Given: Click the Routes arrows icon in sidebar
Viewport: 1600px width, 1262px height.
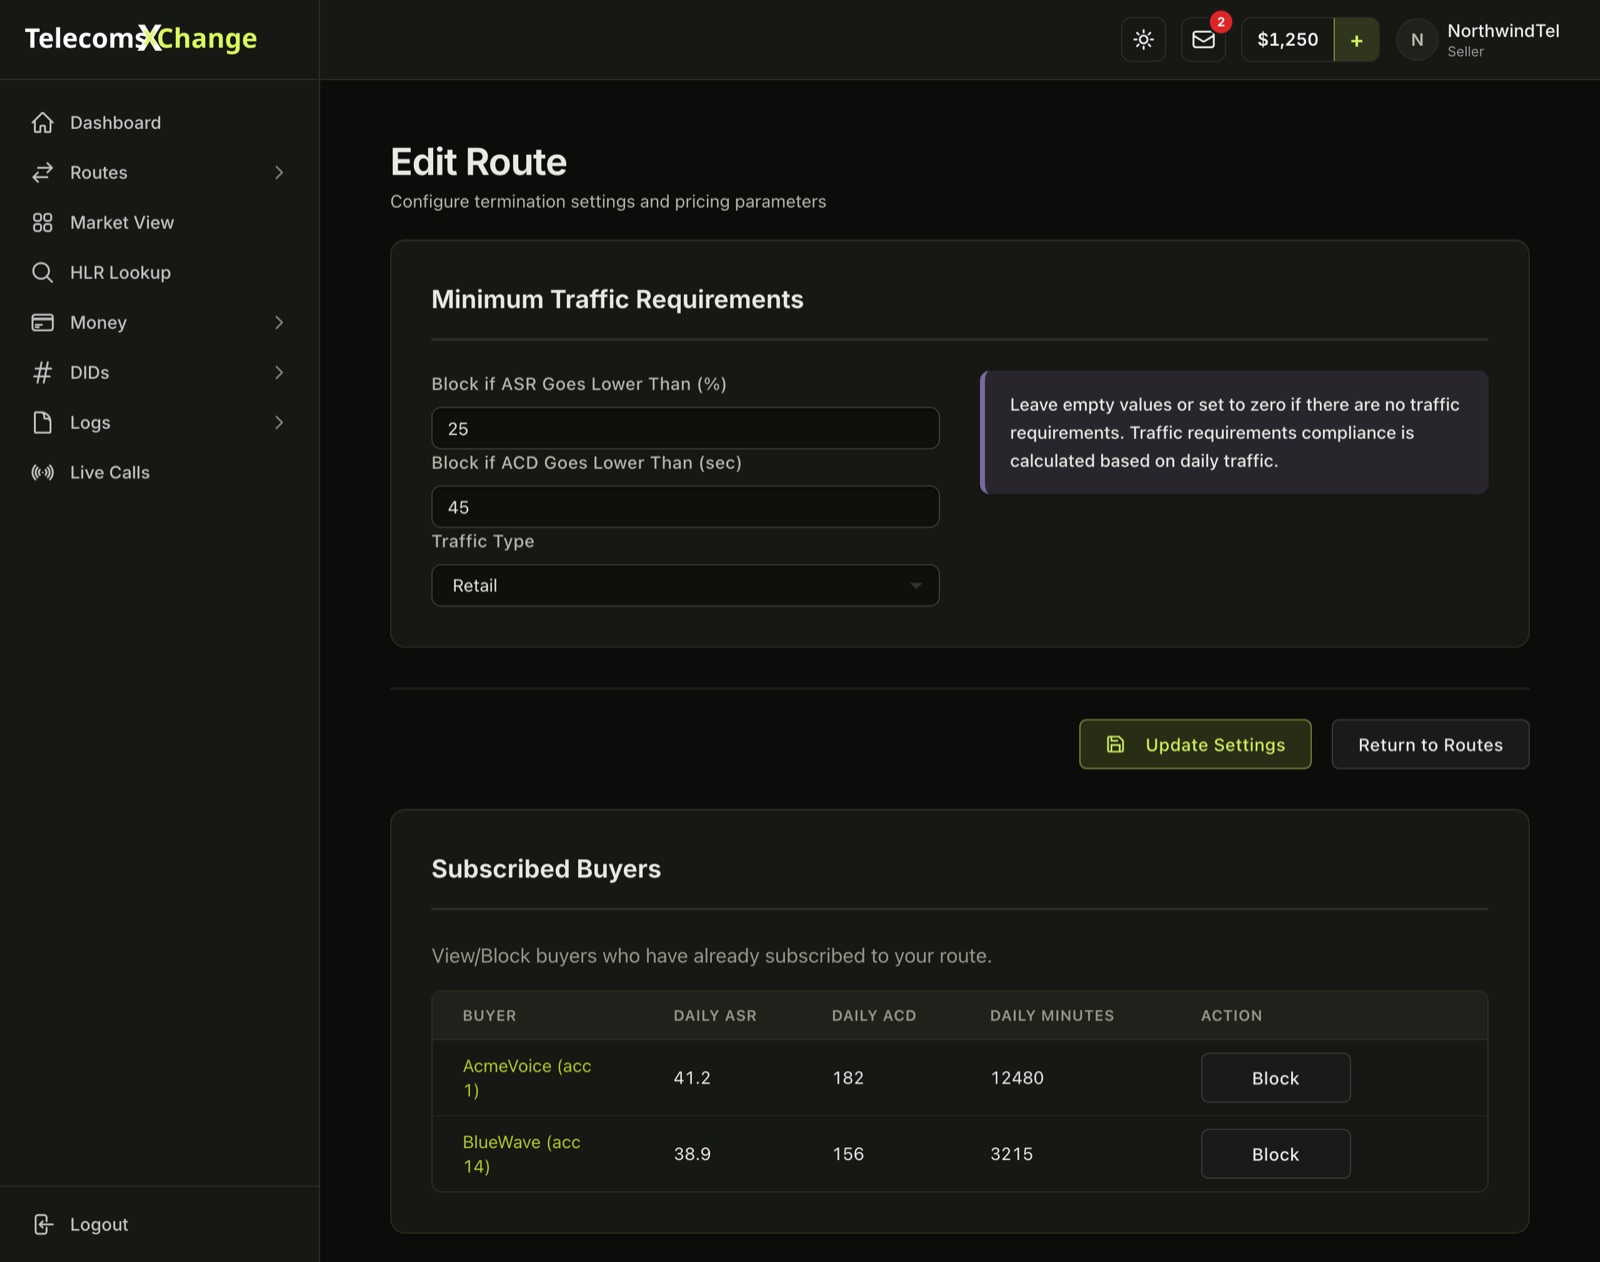Looking at the screenshot, I should (42, 172).
